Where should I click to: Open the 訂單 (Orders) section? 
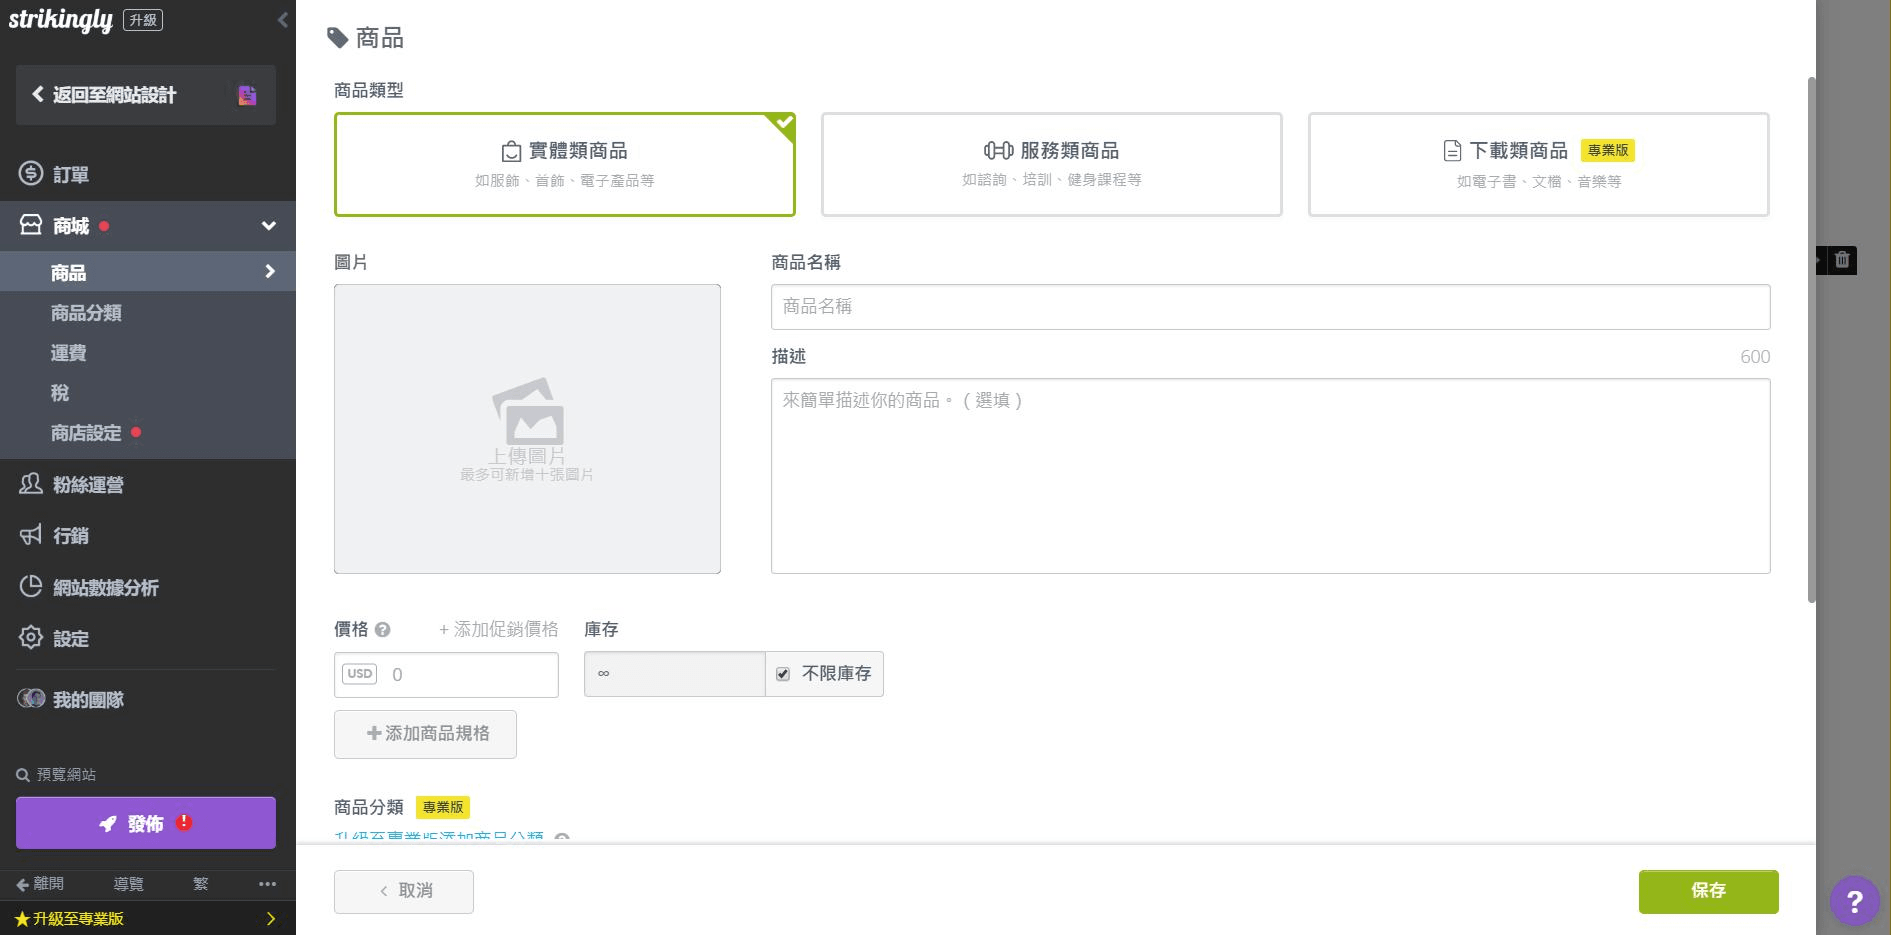[x=70, y=174]
